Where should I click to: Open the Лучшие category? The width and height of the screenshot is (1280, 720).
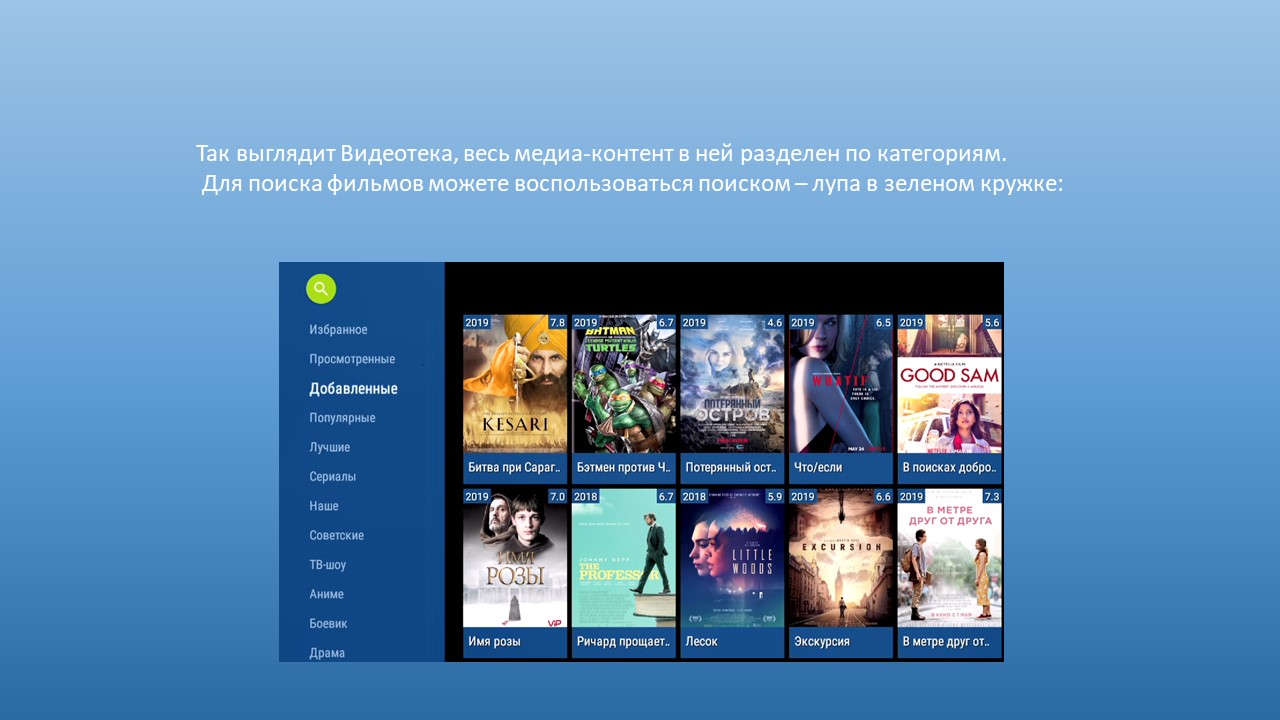330,447
